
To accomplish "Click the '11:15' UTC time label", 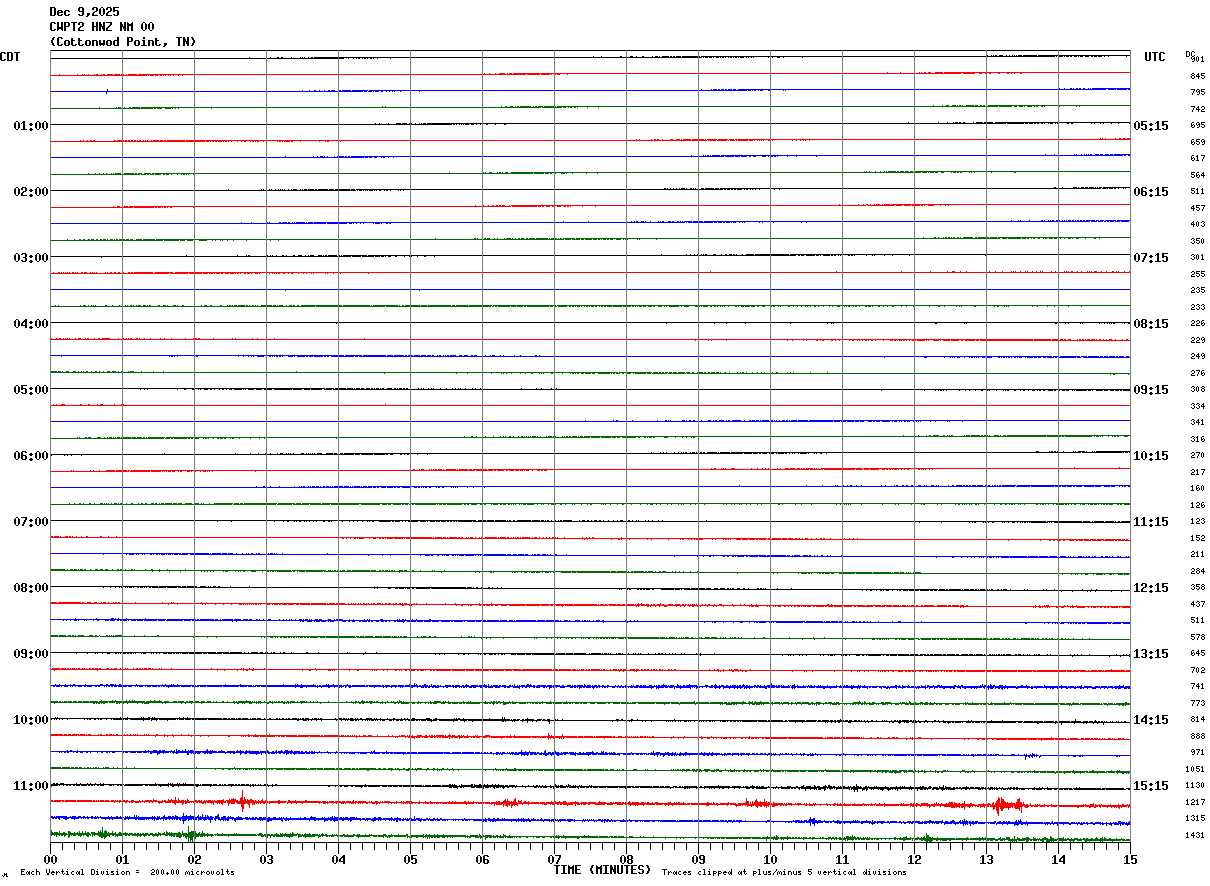I will tap(1151, 522).
